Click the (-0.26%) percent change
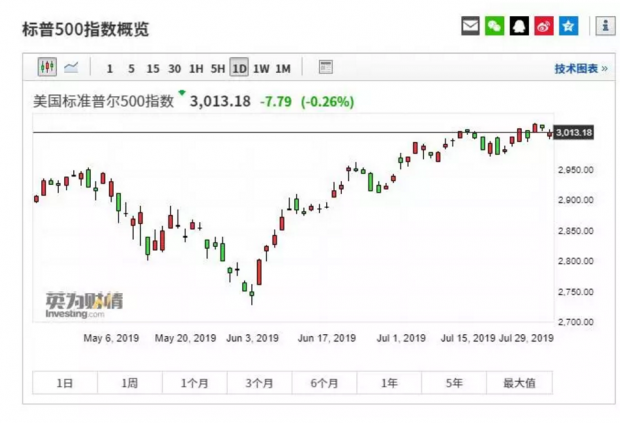The image size is (620, 423). click(327, 102)
